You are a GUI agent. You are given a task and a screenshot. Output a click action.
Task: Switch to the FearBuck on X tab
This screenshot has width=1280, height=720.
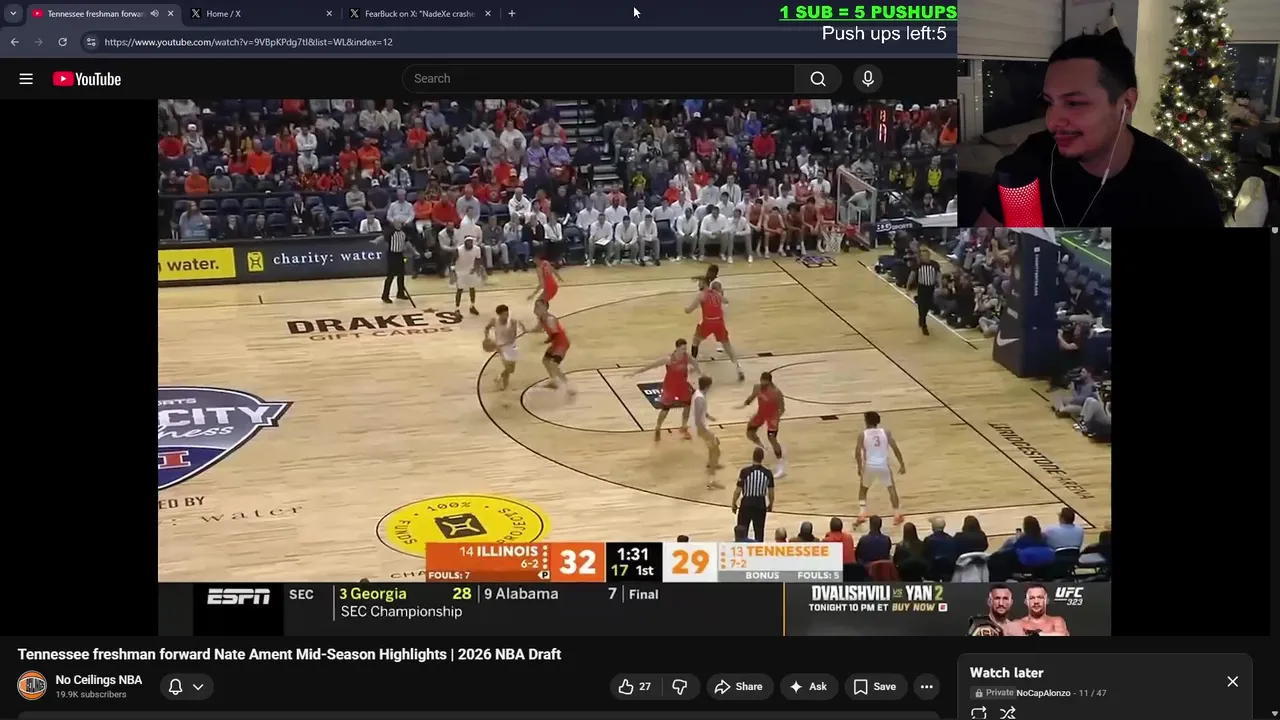pyautogui.click(x=419, y=14)
